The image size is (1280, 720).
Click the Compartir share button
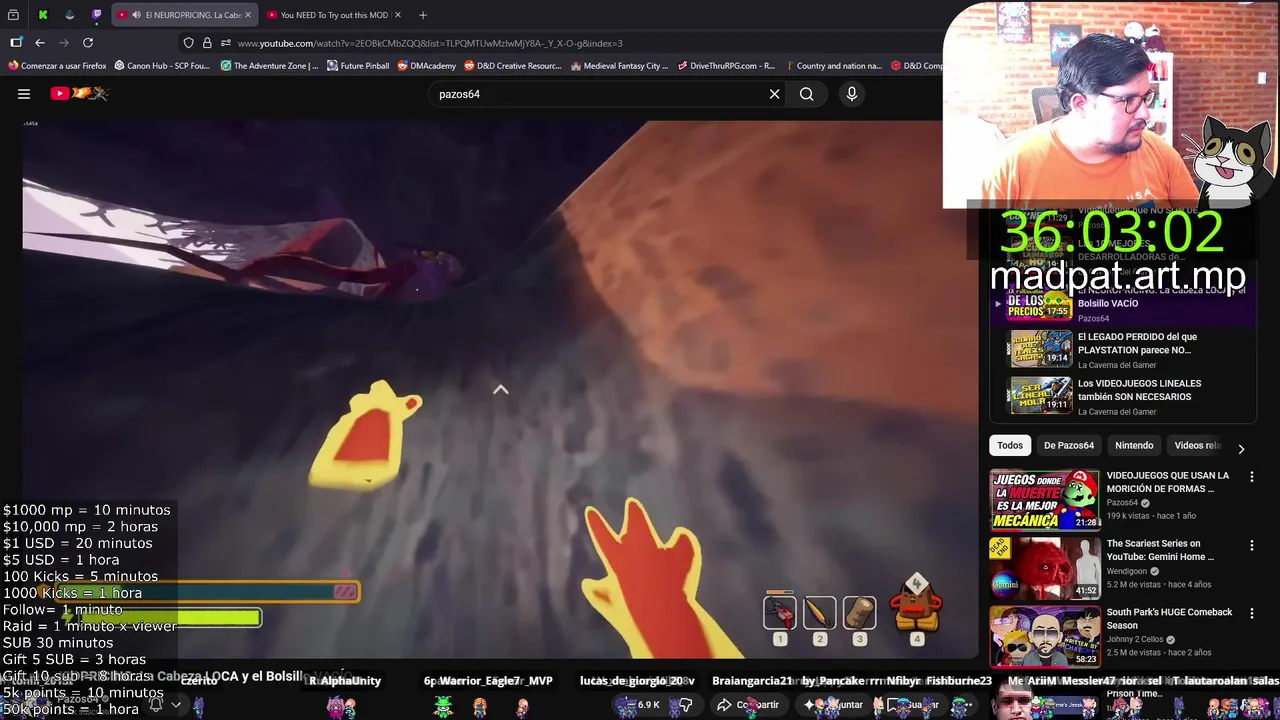[x=748, y=705]
